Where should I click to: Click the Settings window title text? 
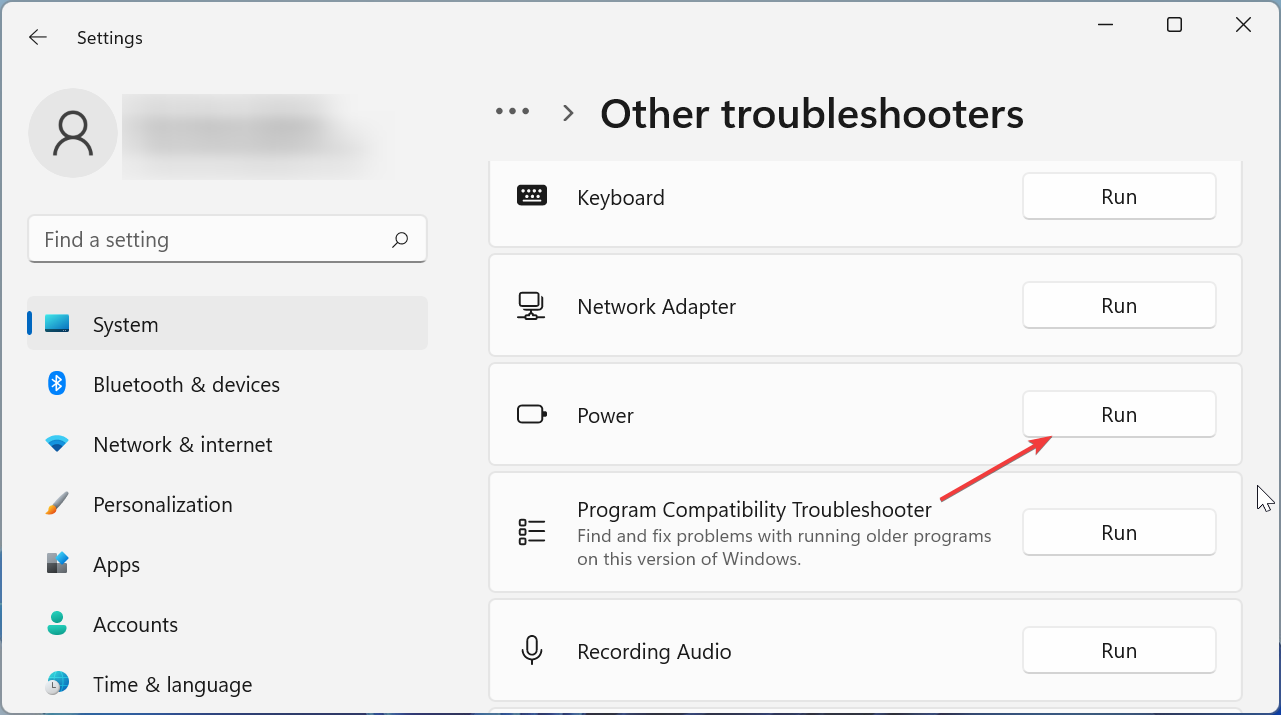(110, 38)
